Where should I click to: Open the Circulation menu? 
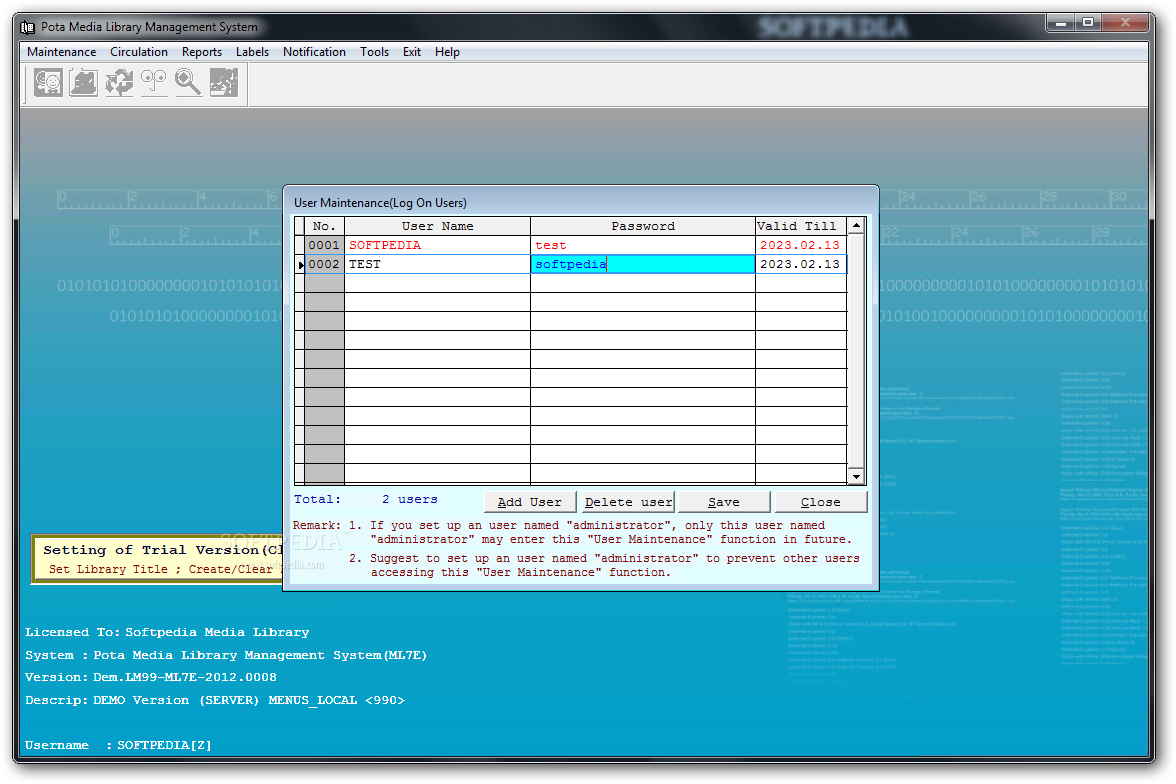[x=139, y=52]
